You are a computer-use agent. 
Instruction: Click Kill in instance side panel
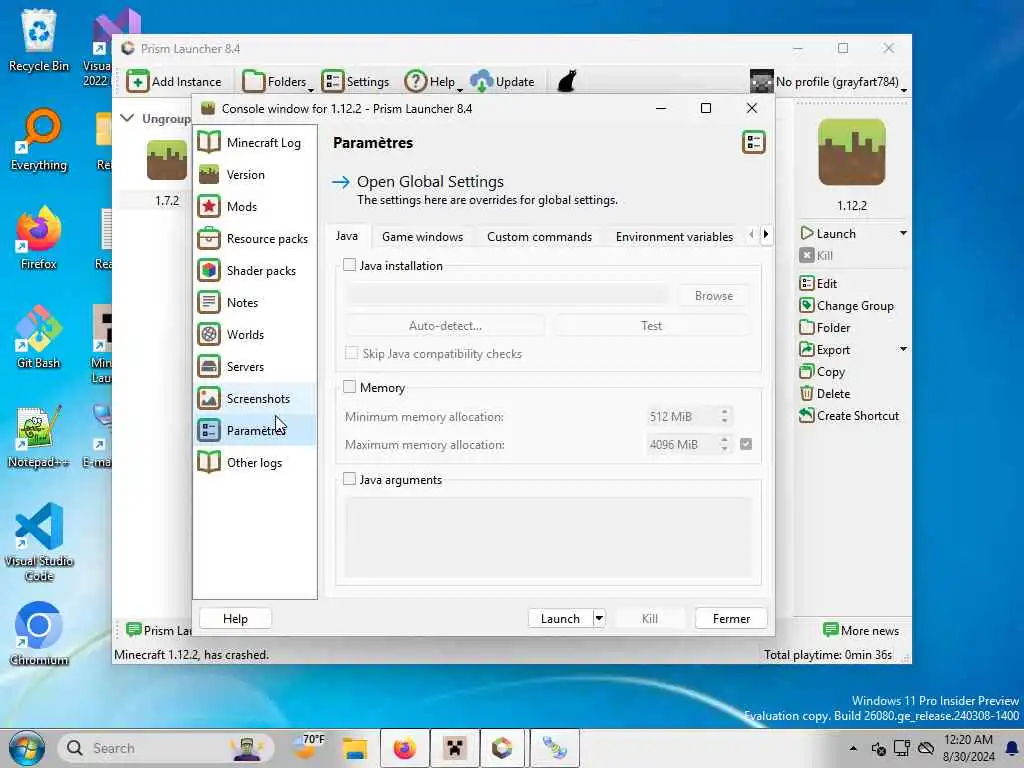[x=816, y=255]
